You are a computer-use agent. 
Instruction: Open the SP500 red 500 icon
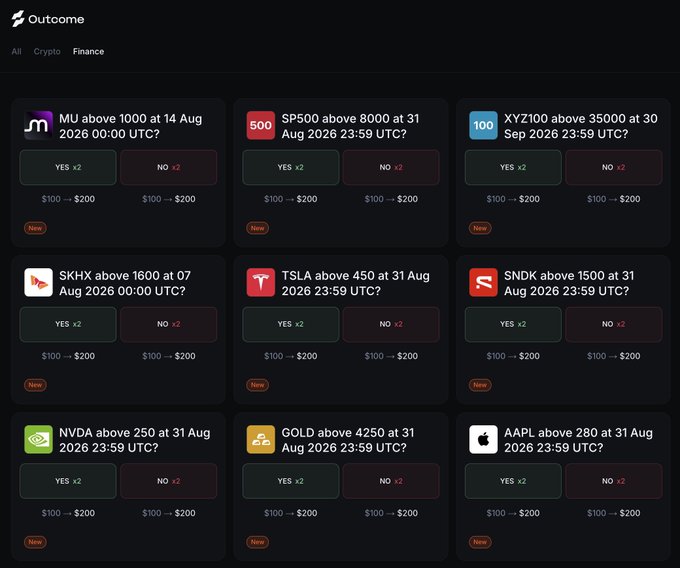[261, 125]
